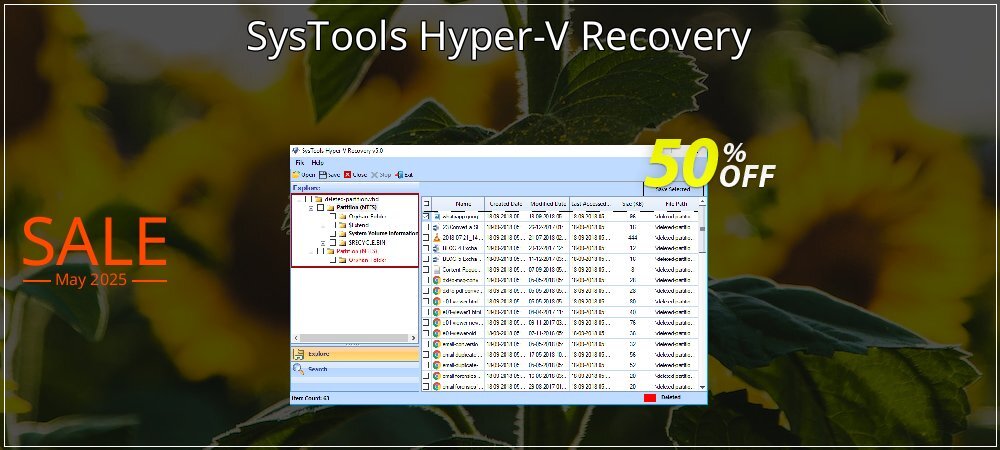The height and width of the screenshot is (450, 1000).
Task: Select the black Orphan Folder tree item
Action: click(x=367, y=216)
